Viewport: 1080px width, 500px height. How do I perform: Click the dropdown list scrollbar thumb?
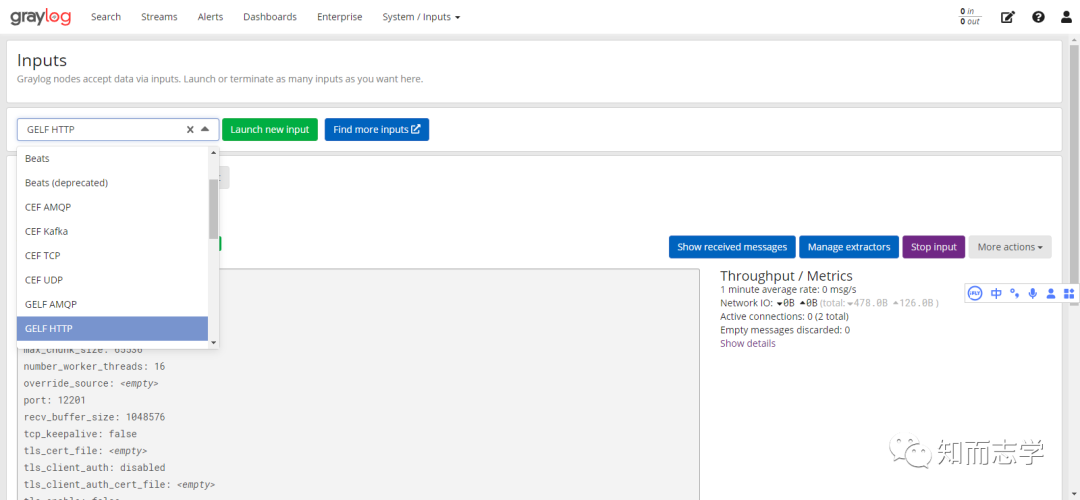coord(214,209)
